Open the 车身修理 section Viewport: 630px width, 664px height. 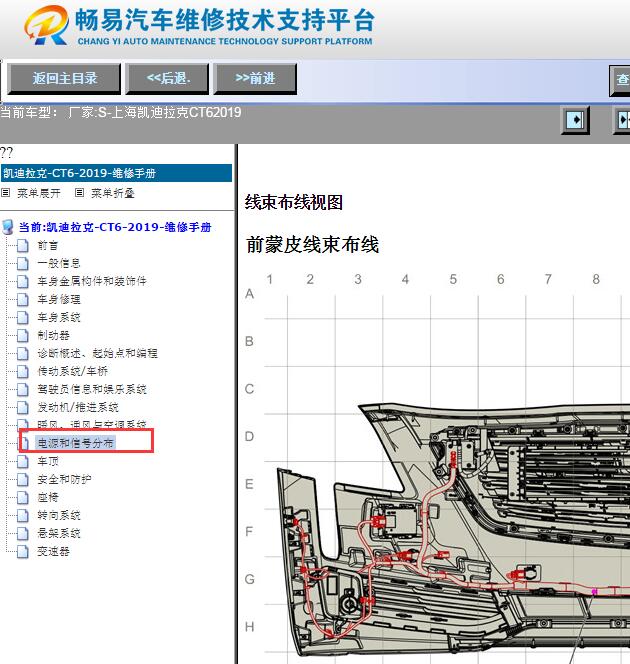tap(58, 299)
